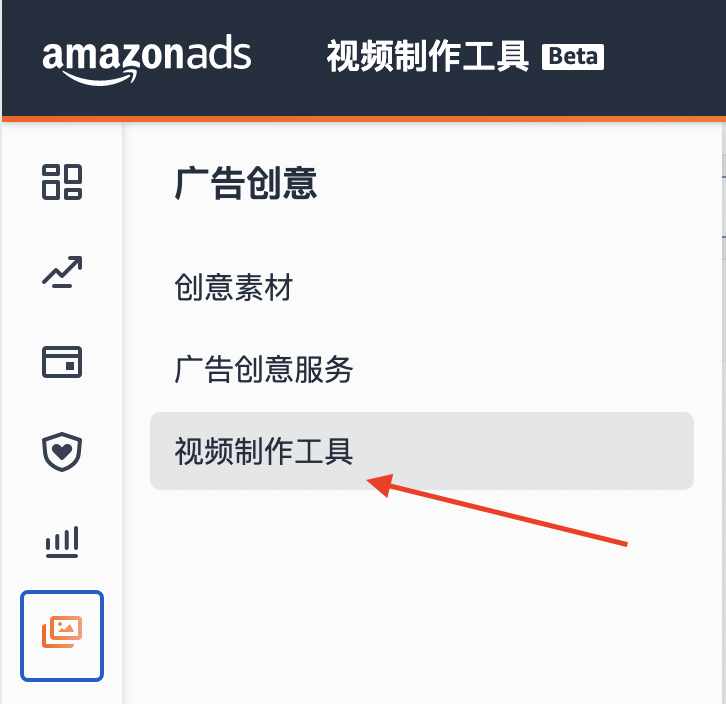This screenshot has width=726, height=704.
Task: Click the header title 视频制作工具
Action: click(x=427, y=57)
